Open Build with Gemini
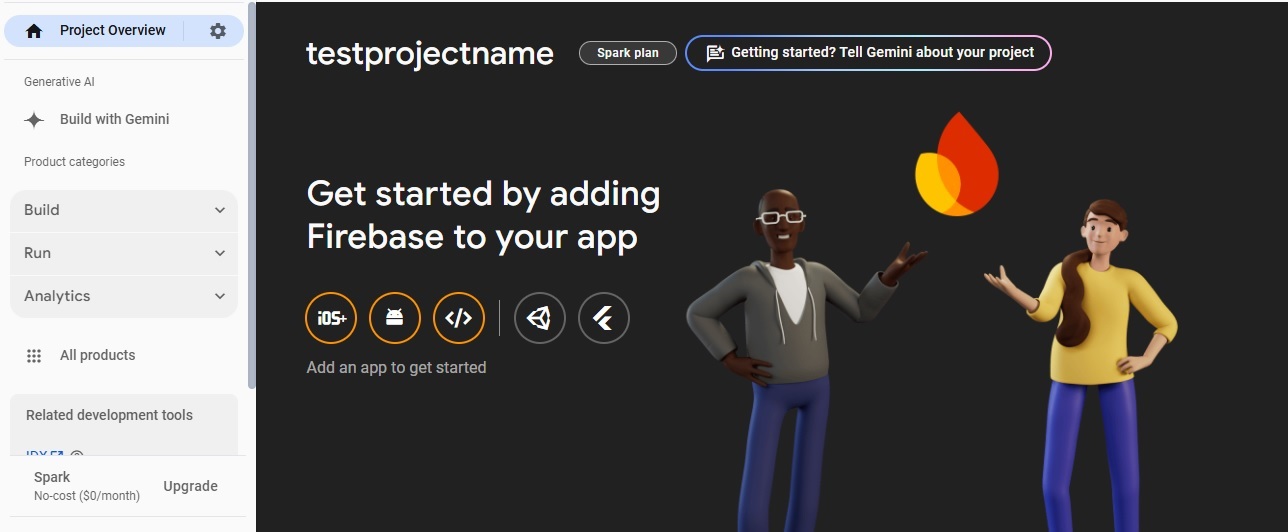This screenshot has width=1288, height=532. [115, 119]
